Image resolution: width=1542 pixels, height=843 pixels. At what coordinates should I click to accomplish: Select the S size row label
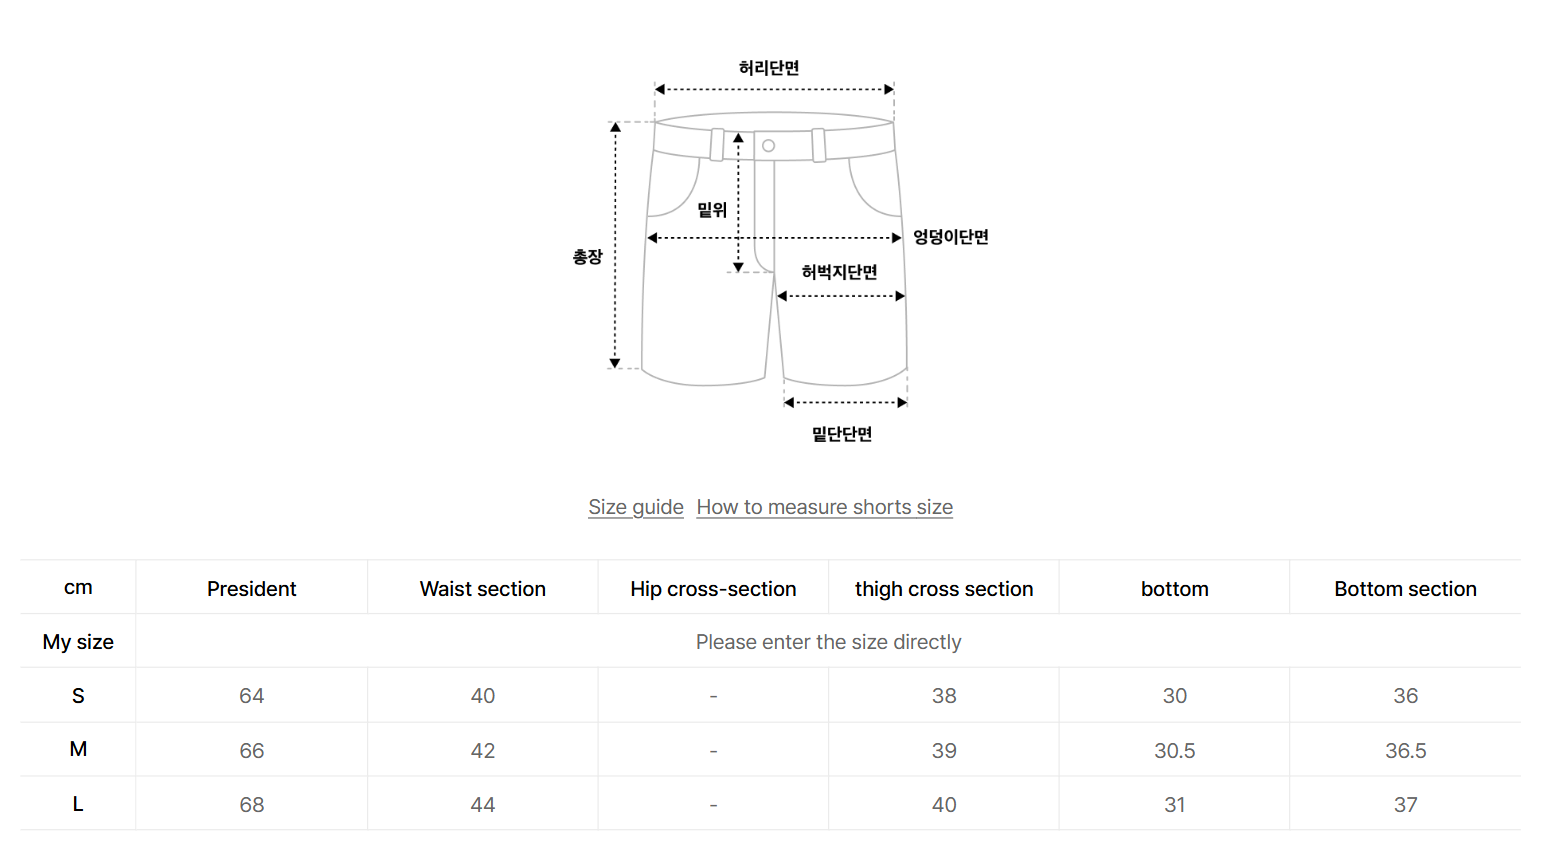coord(78,696)
